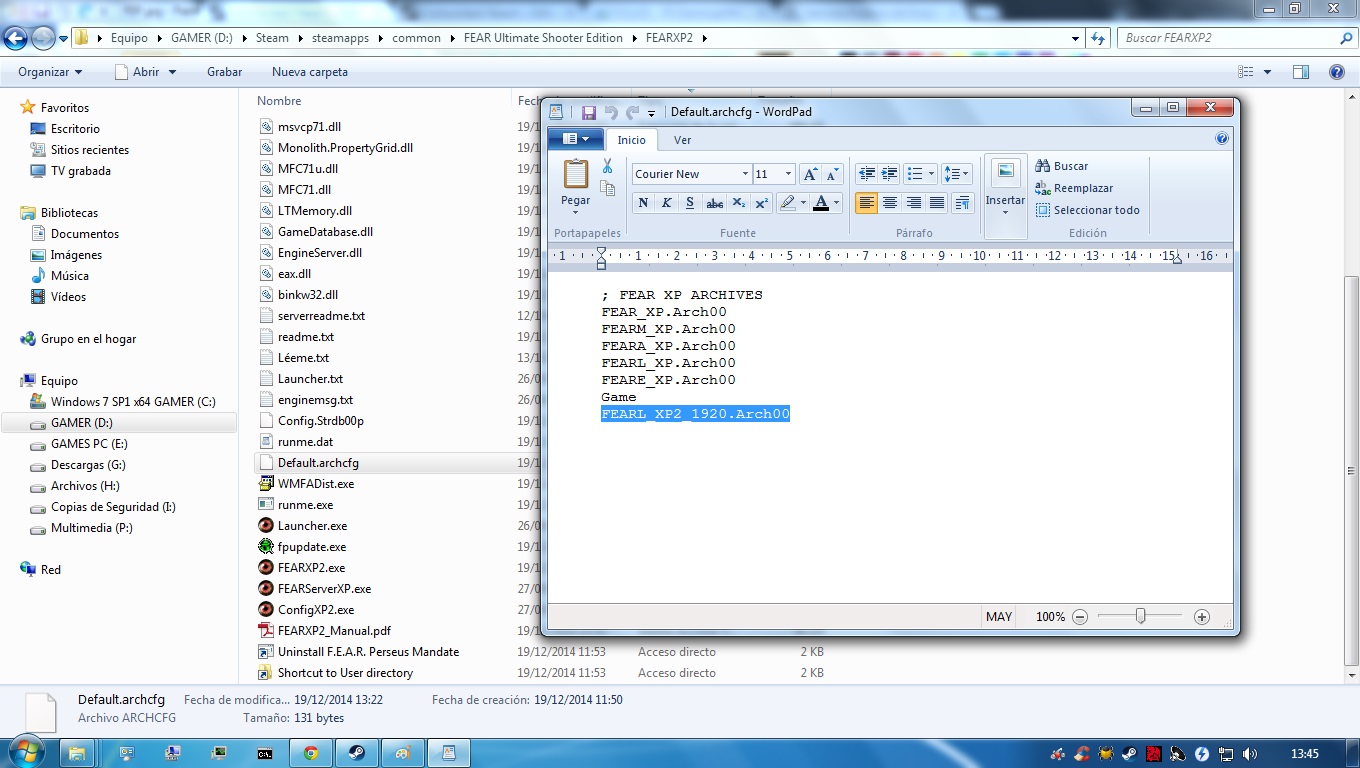Toggle italic (K) formatting
The height and width of the screenshot is (768, 1360).
[x=667, y=203]
